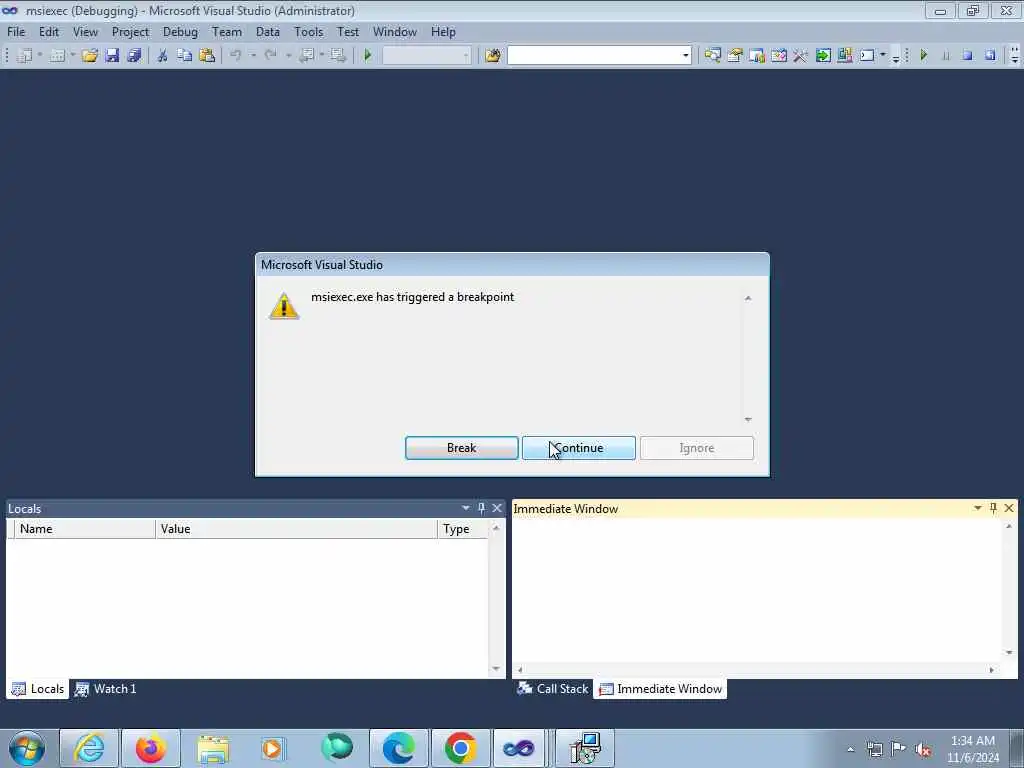Open Solution Explorer from toolbar icon
1024x768 pixels.
pos(712,56)
